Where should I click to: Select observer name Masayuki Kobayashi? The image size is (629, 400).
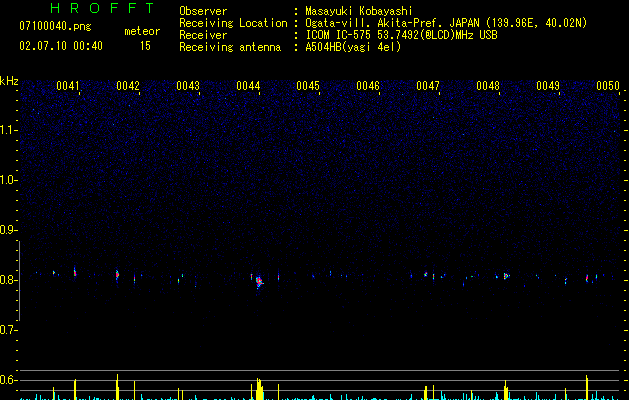(x=359, y=11)
